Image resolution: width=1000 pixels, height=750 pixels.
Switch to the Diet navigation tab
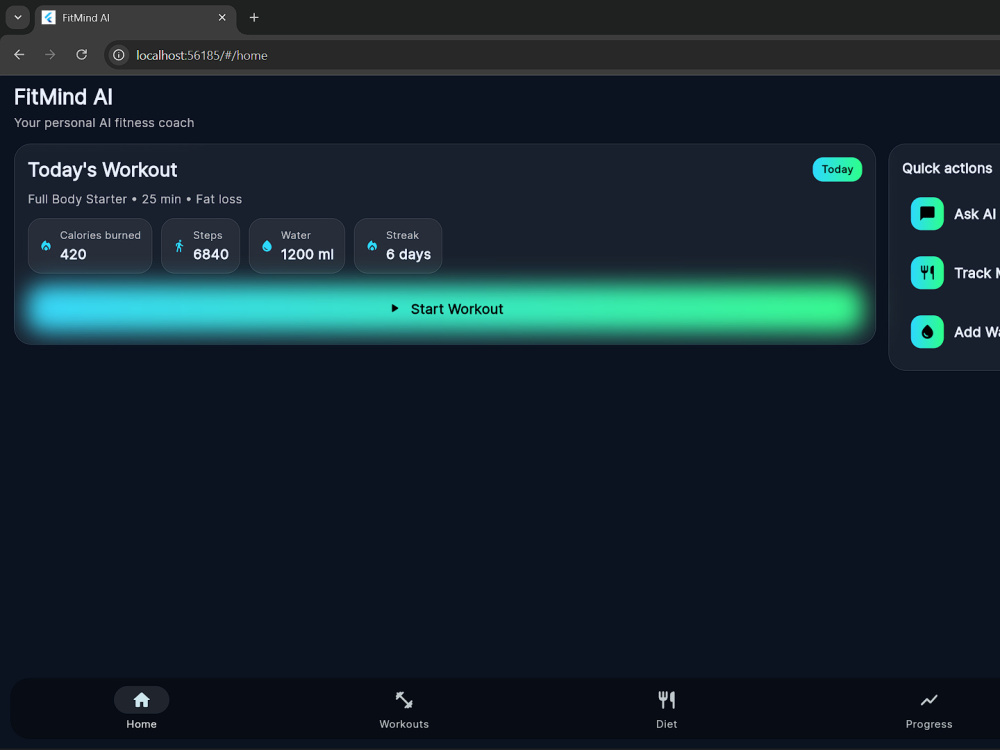point(666,708)
